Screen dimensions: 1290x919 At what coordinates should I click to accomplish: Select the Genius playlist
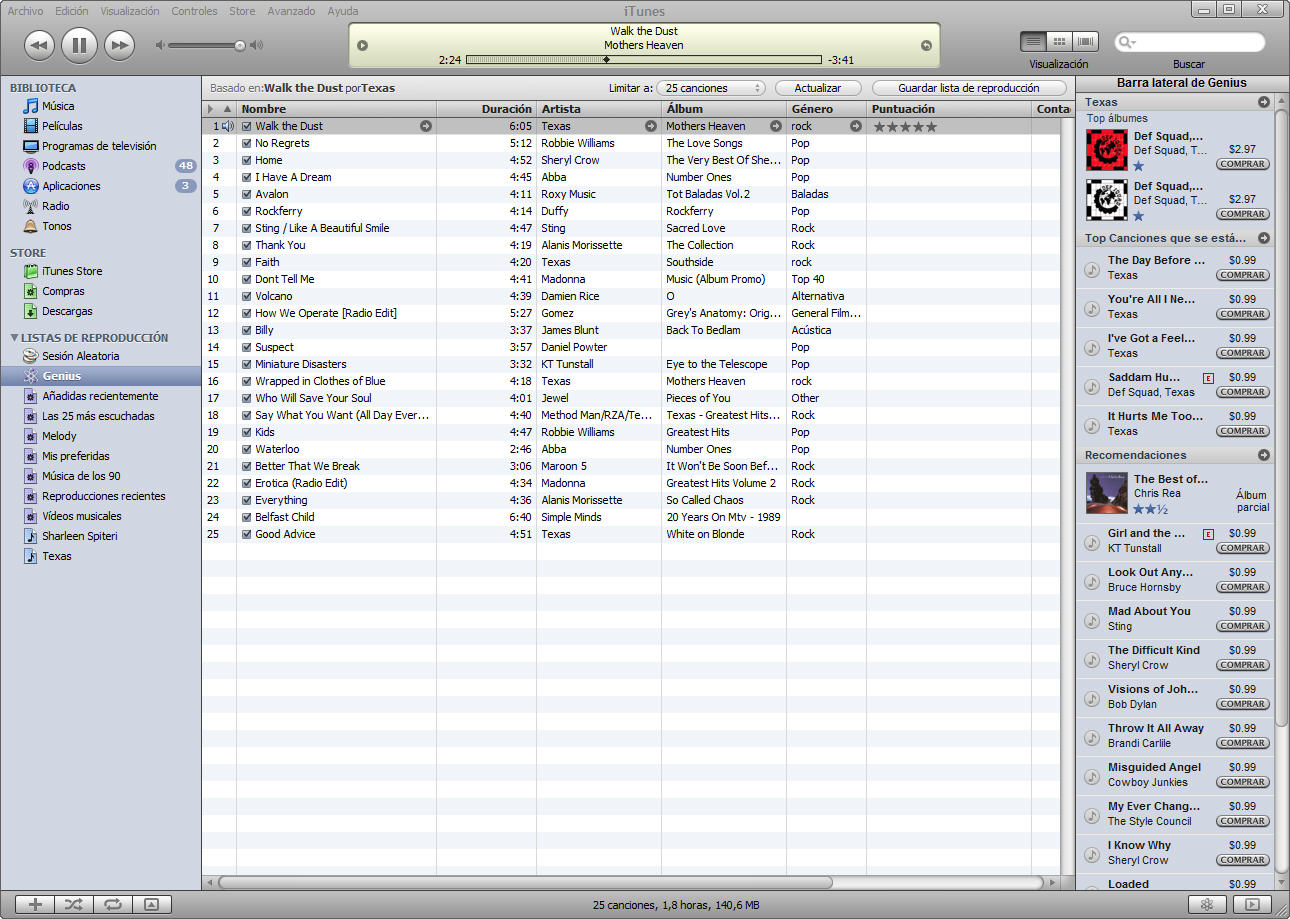tap(100, 376)
